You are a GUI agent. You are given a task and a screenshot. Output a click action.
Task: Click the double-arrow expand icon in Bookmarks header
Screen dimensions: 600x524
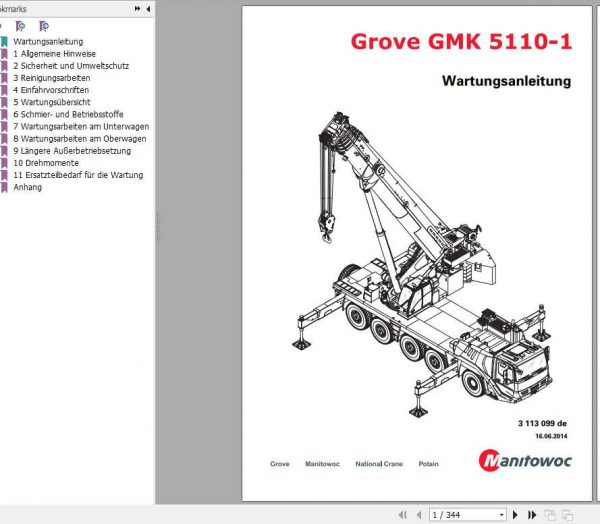coord(137,8)
